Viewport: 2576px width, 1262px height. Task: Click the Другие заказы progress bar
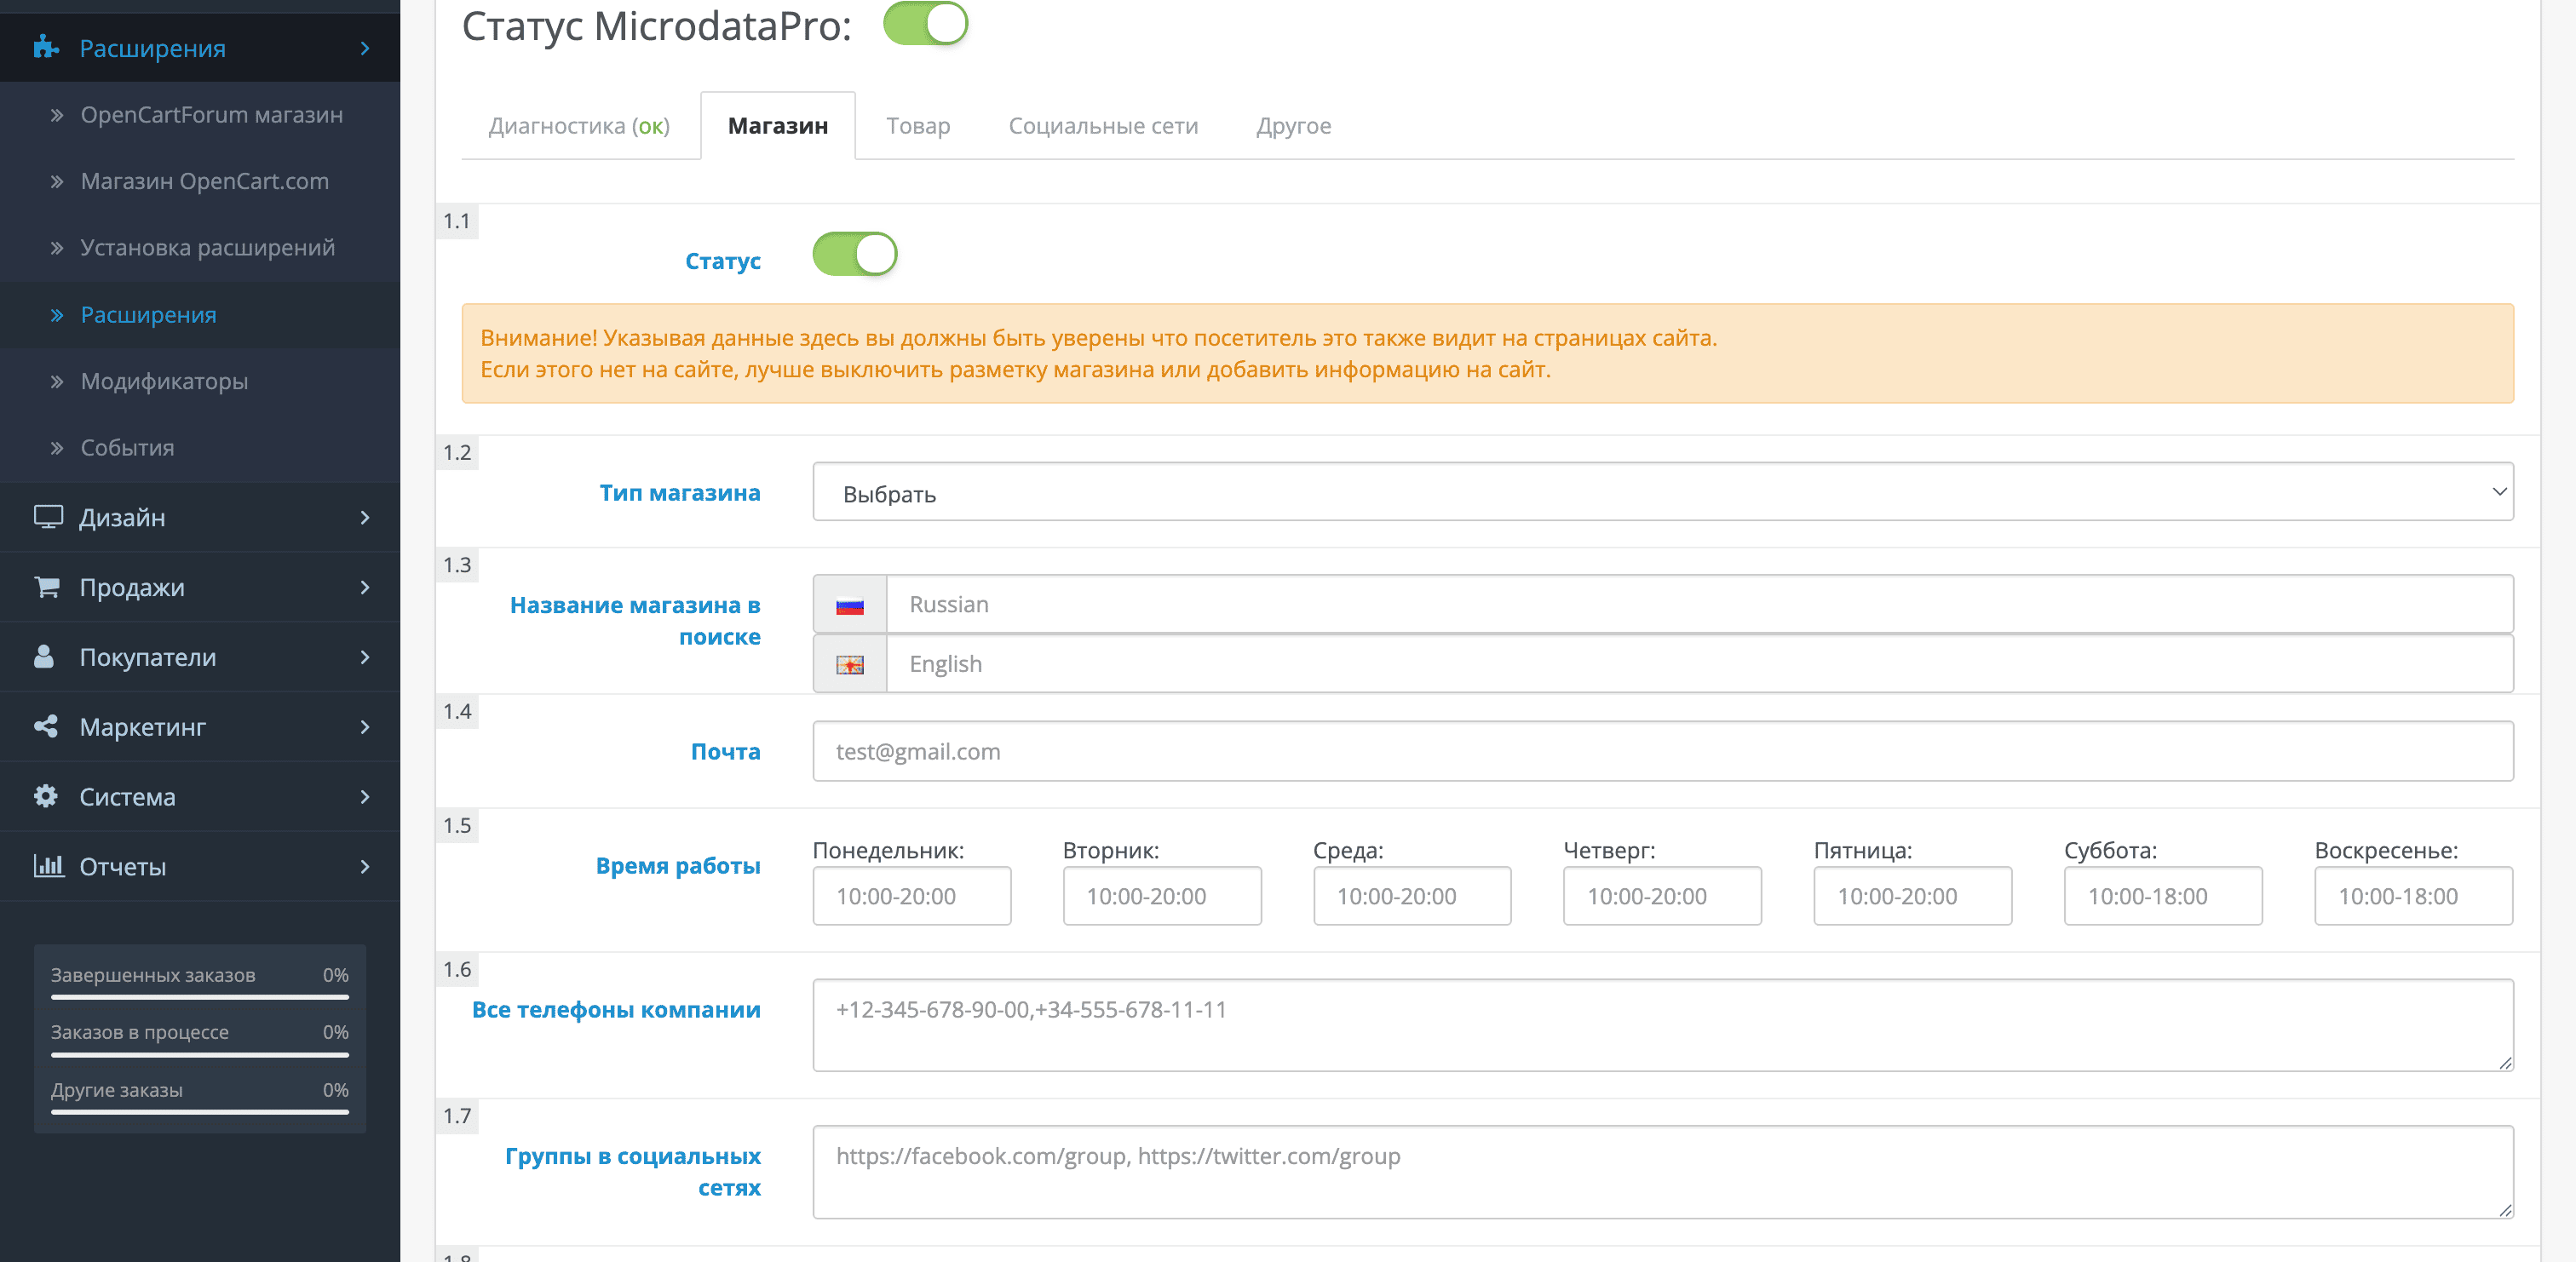pyautogui.click(x=200, y=1111)
